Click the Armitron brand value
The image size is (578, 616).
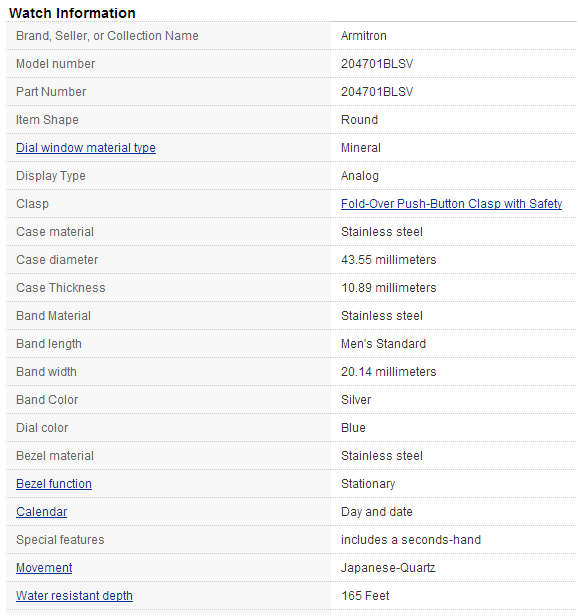[364, 36]
